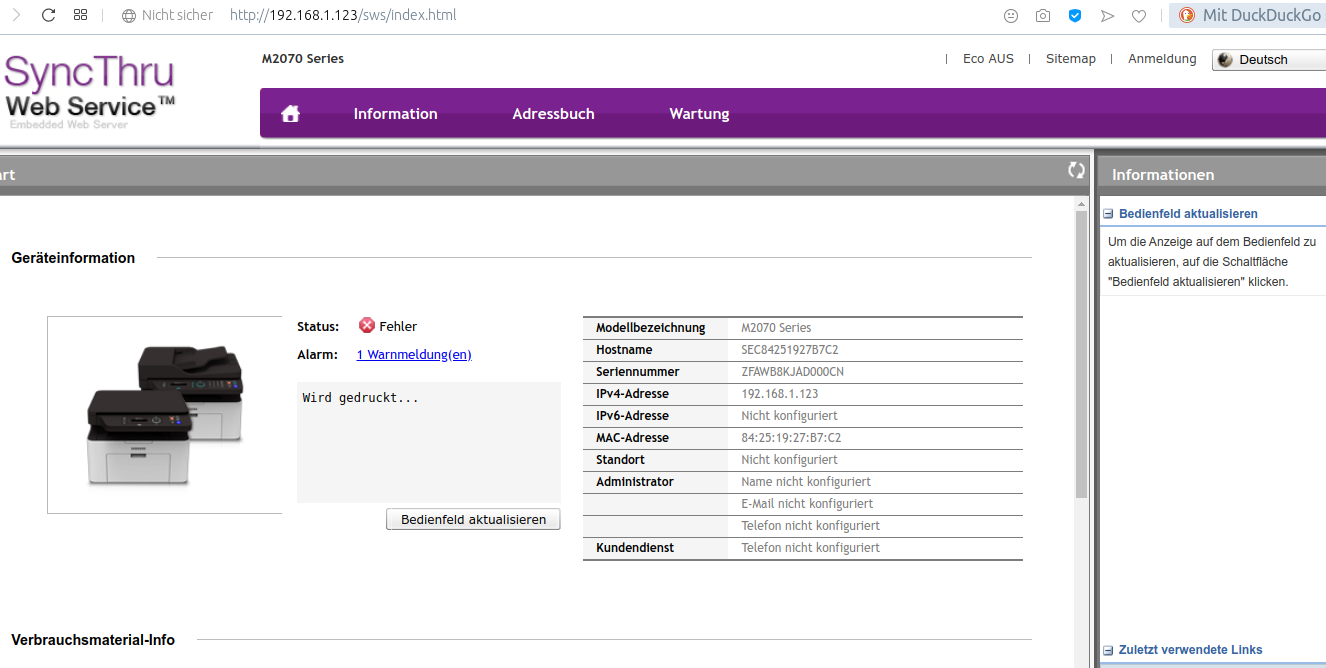The height and width of the screenshot is (668, 1326).
Task: Click the smiley icon in the address bar
Action: [1011, 15]
